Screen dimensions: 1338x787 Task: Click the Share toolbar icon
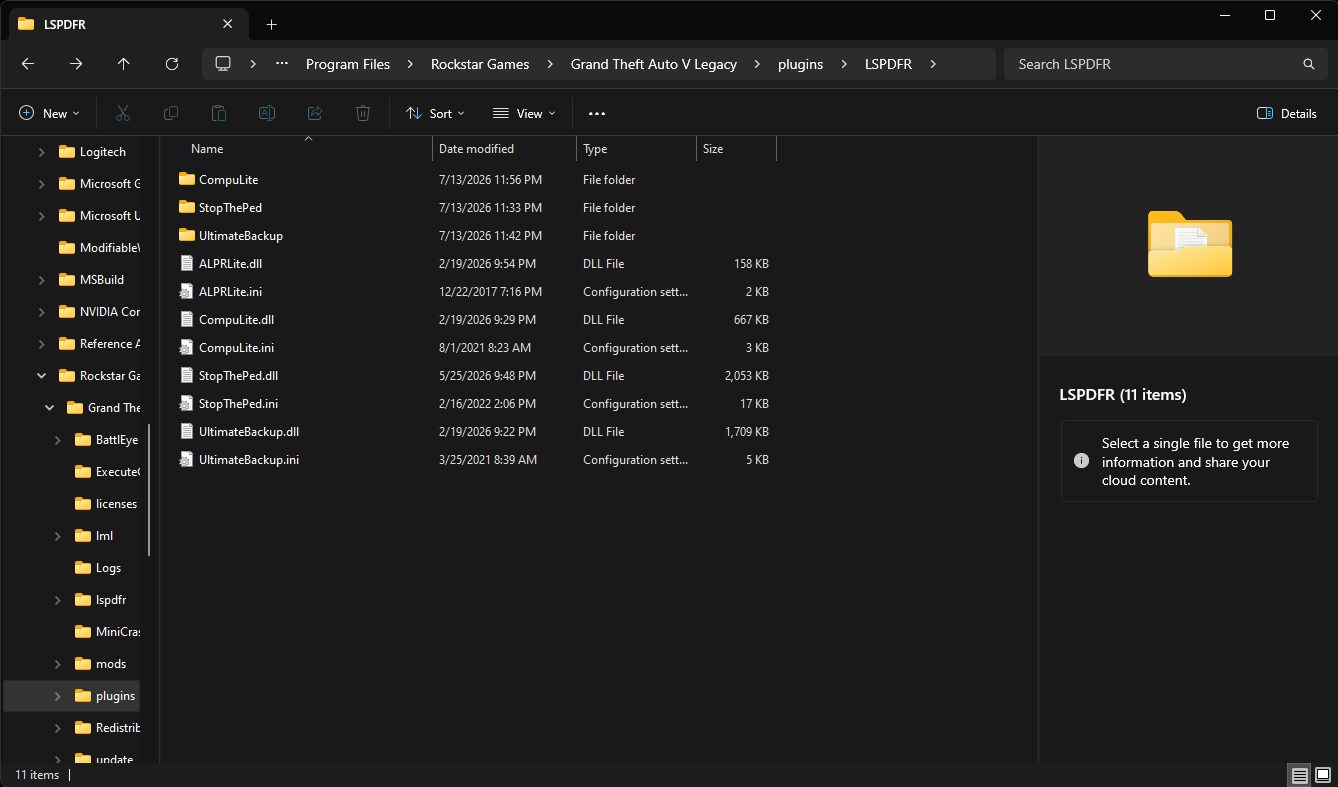pos(315,113)
